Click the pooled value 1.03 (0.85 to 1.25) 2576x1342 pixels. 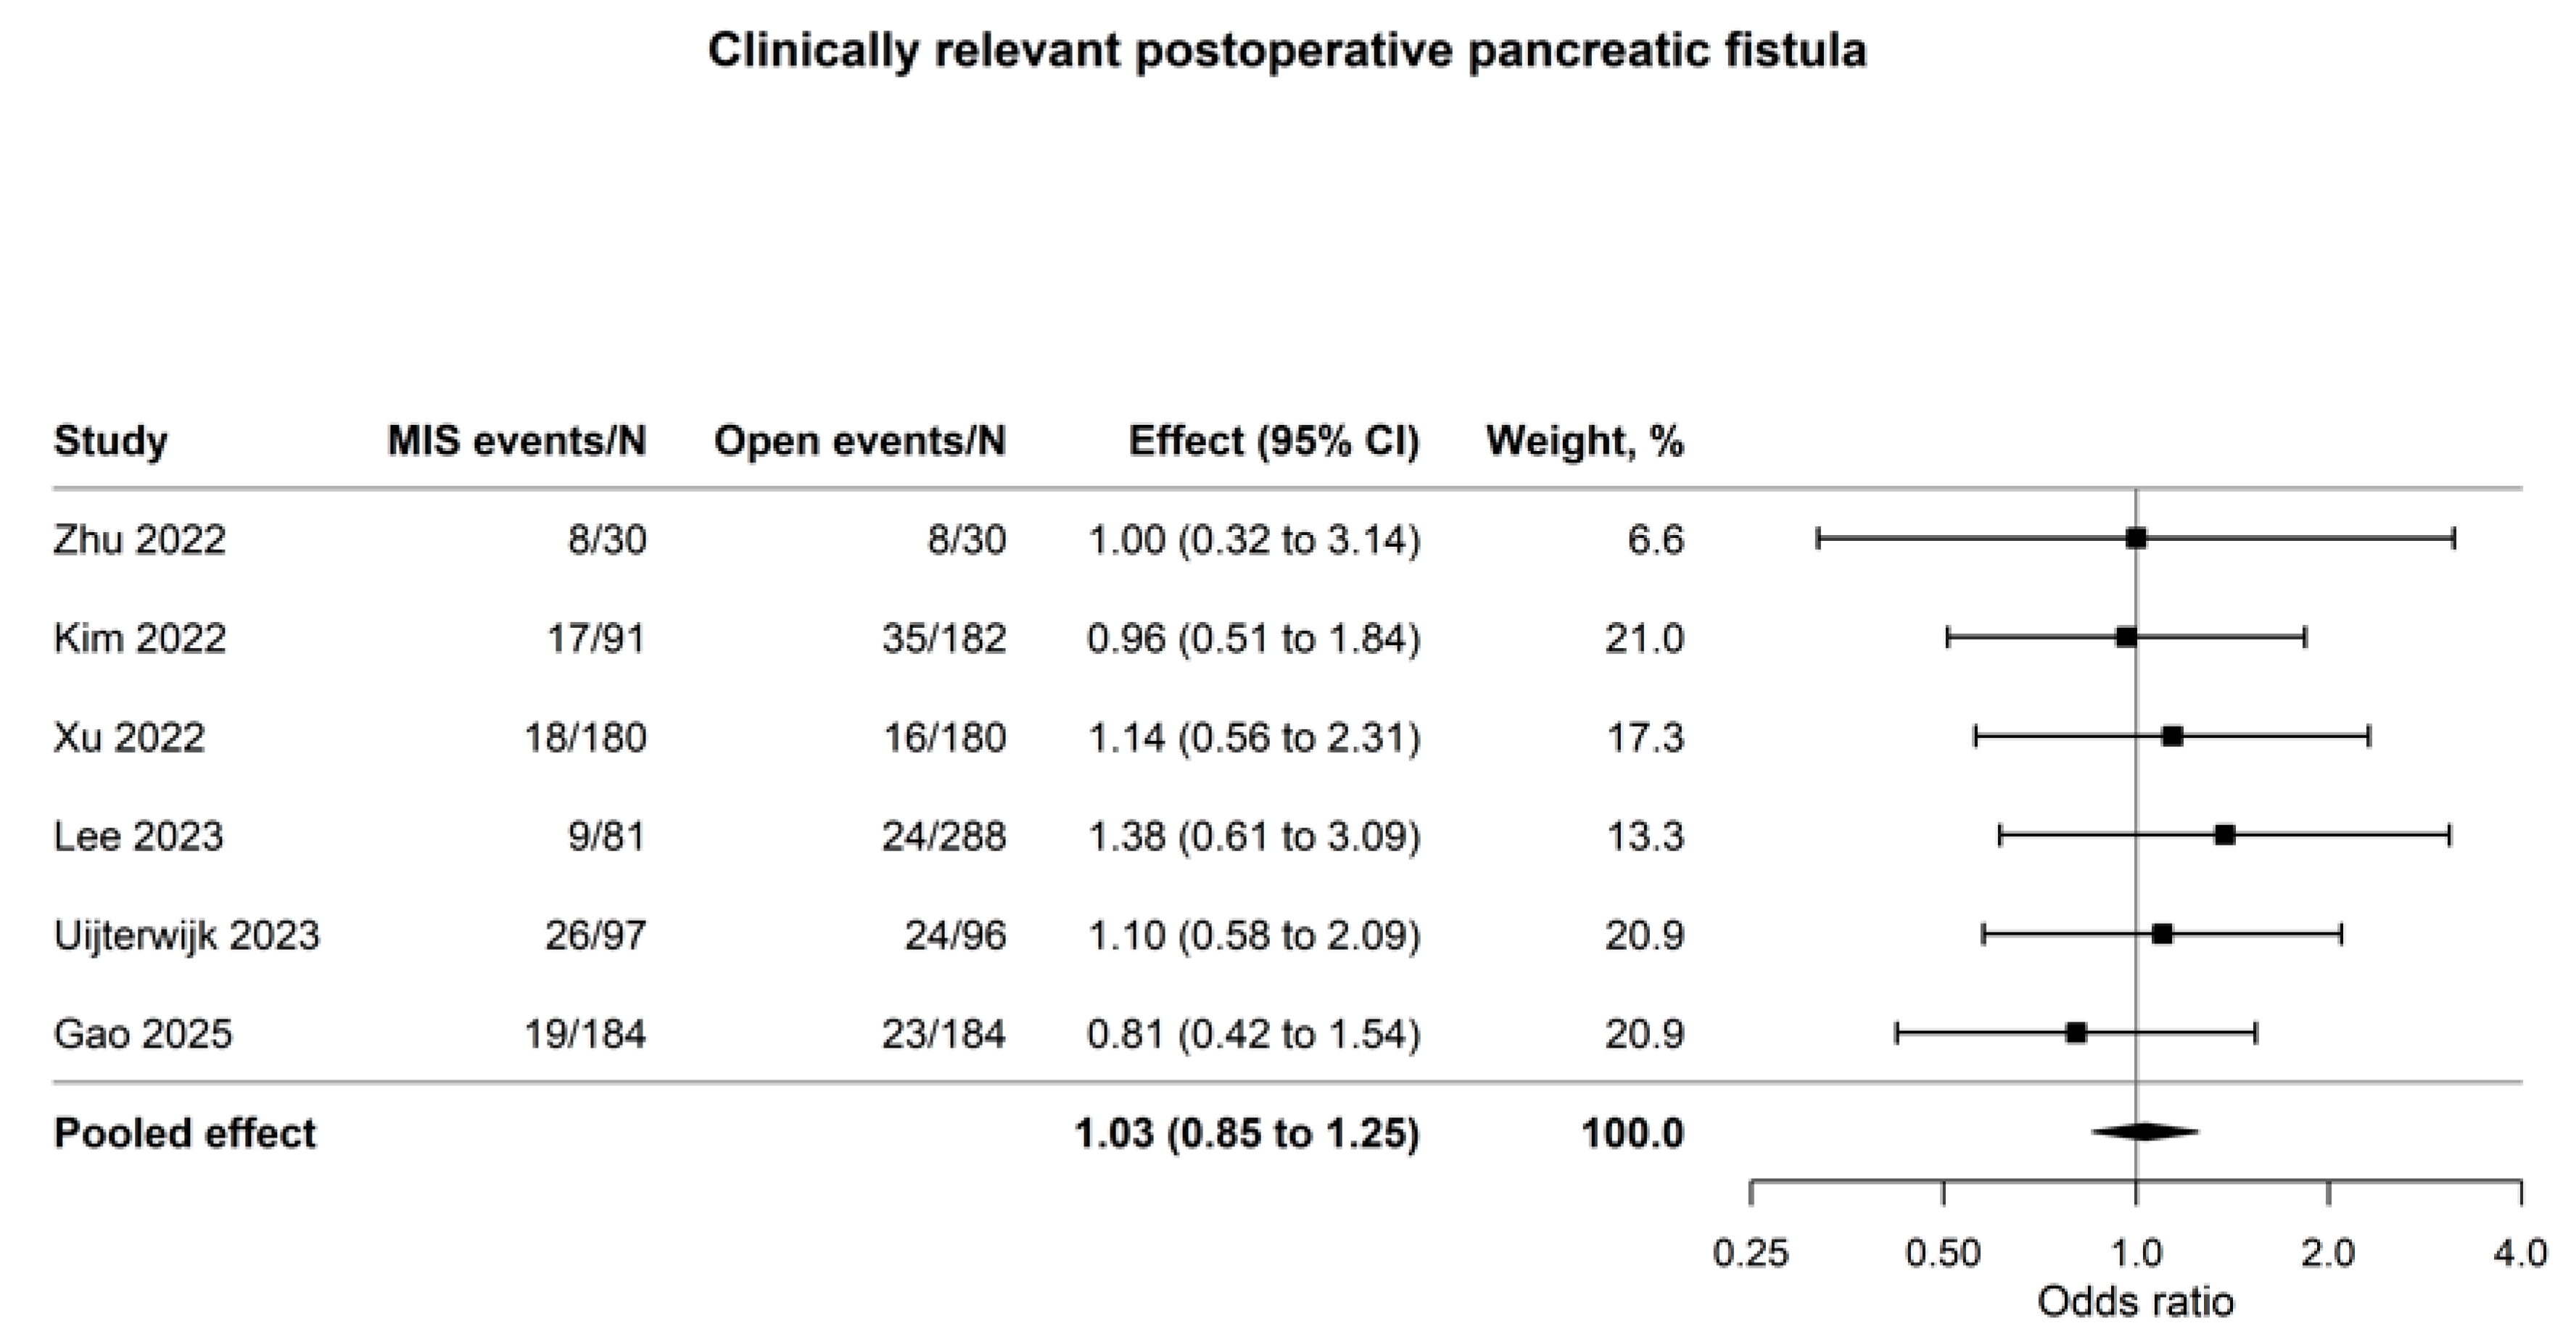(1247, 1134)
